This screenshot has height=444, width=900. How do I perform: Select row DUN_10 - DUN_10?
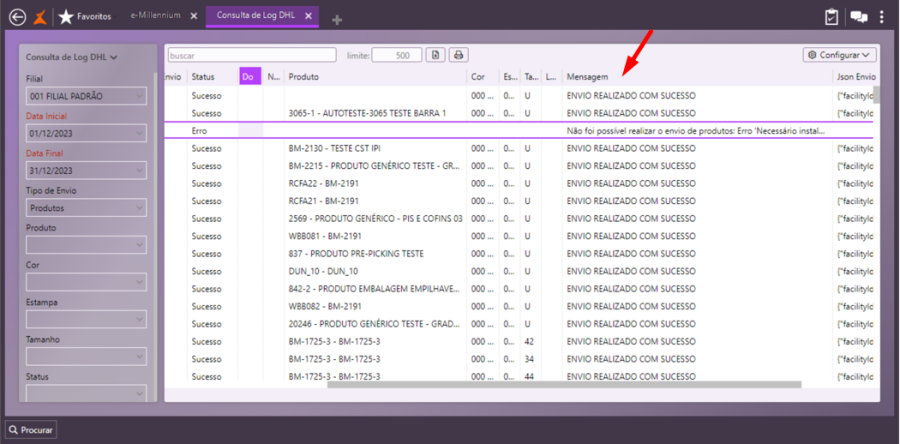pyautogui.click(x=519, y=271)
